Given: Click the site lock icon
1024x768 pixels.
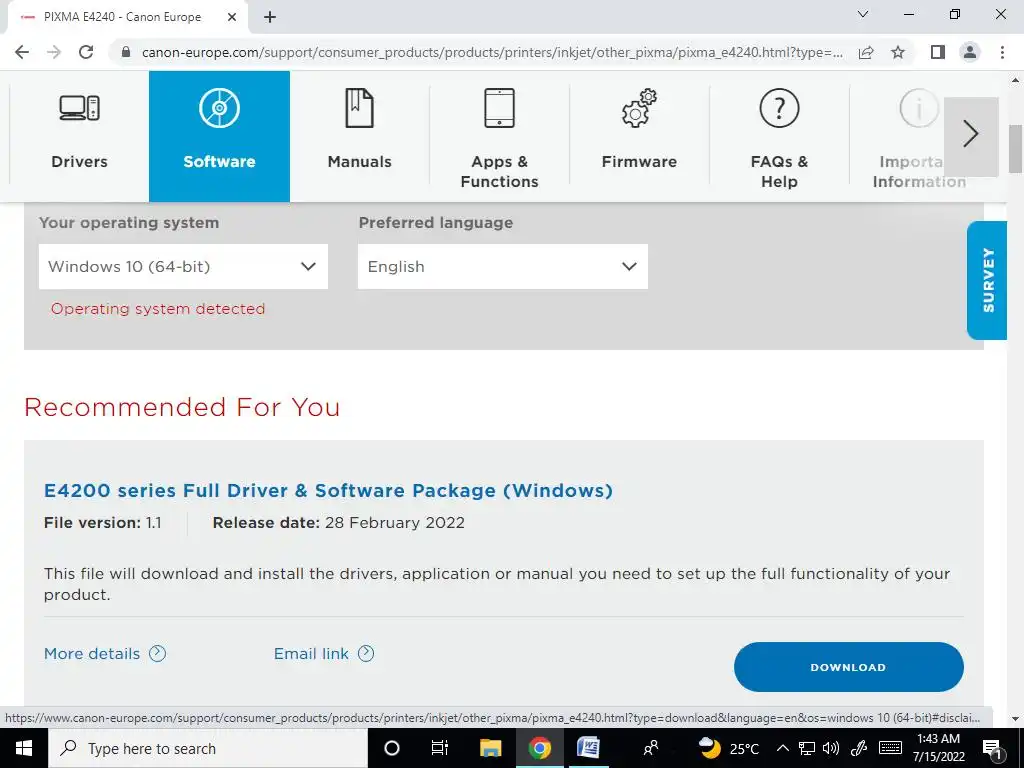Looking at the screenshot, I should 126,52.
